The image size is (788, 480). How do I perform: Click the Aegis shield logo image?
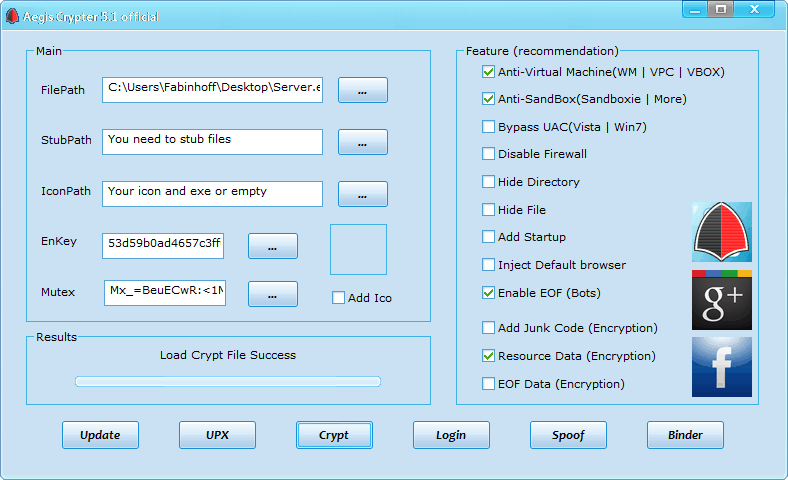(x=722, y=232)
